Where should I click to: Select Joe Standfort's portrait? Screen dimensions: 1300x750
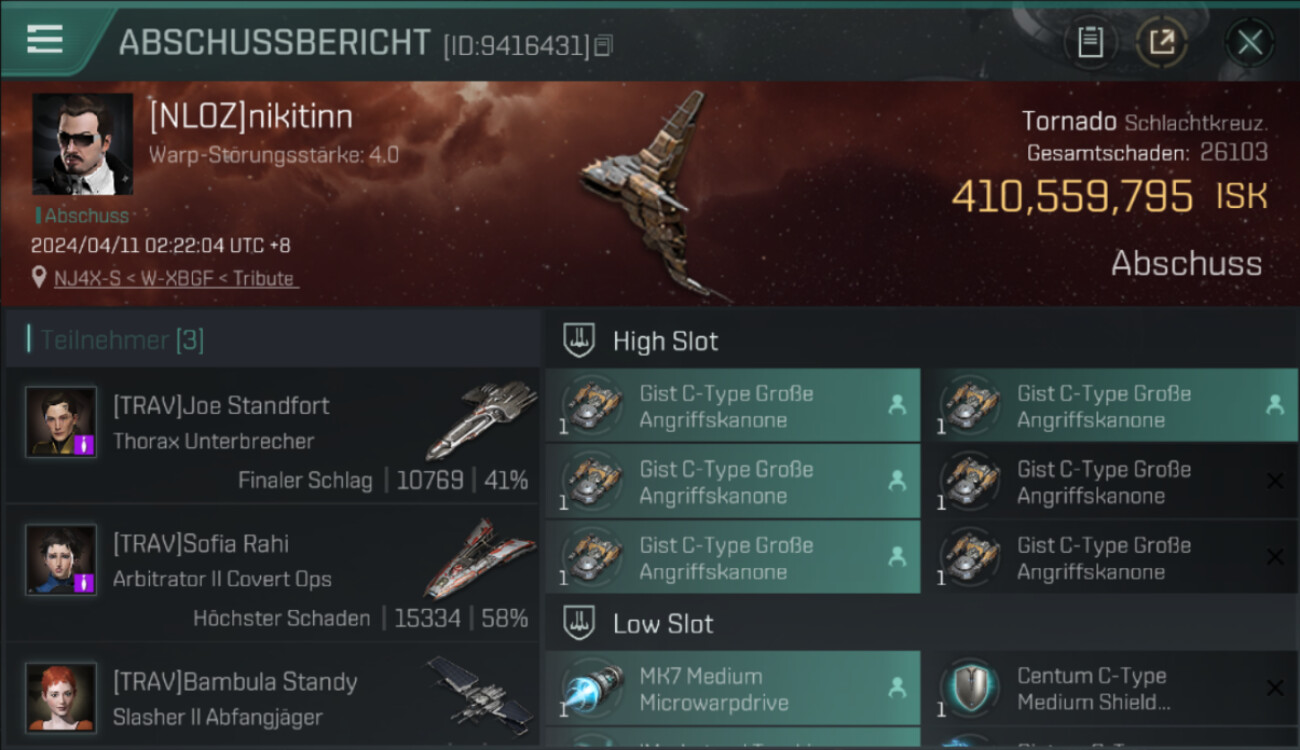point(61,422)
